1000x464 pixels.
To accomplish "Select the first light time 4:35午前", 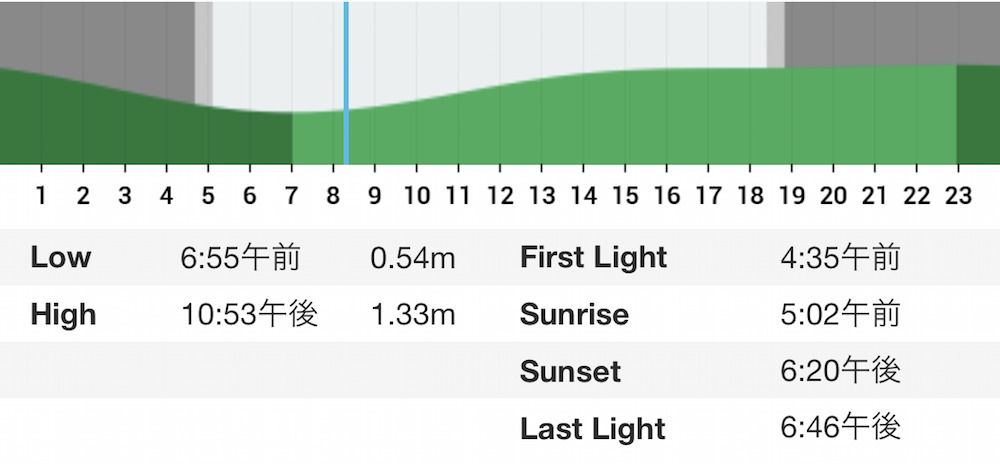I will coord(840,259).
